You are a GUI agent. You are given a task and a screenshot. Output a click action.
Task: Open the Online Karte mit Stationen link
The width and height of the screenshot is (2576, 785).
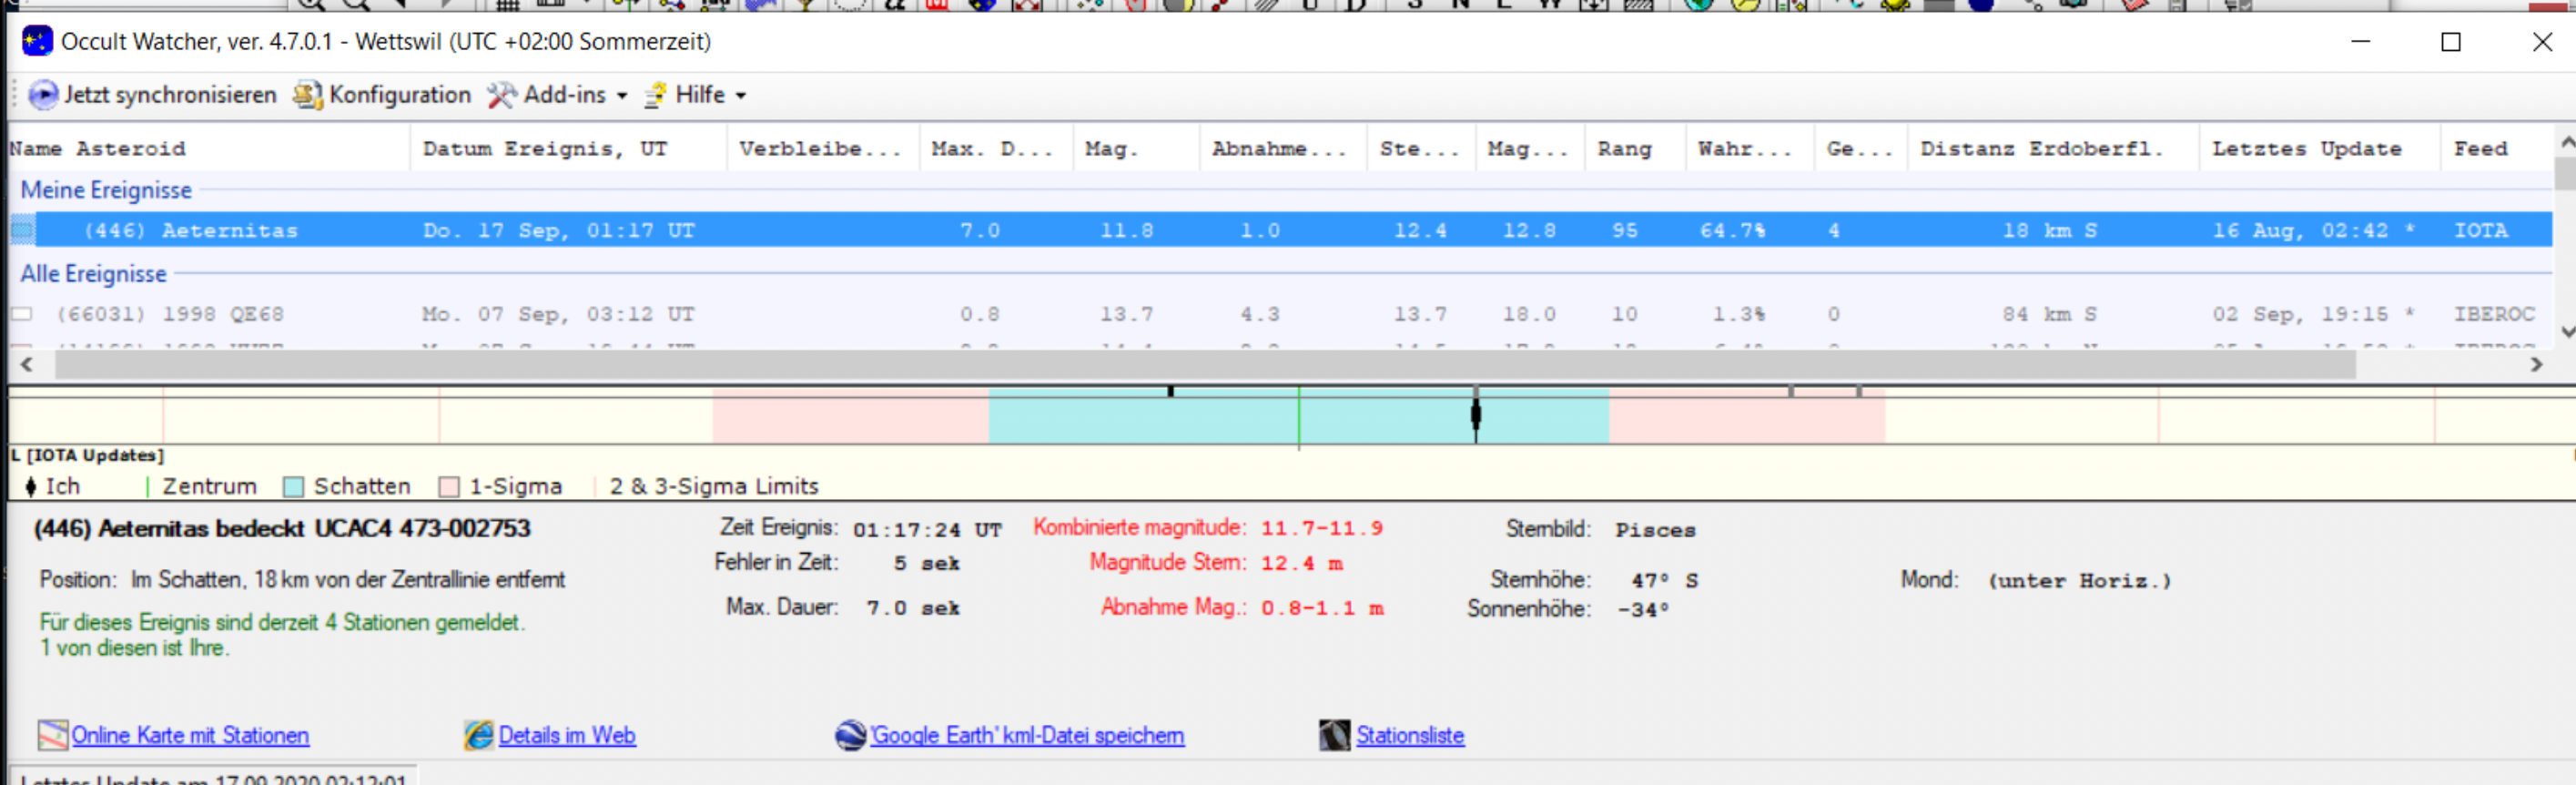point(190,735)
